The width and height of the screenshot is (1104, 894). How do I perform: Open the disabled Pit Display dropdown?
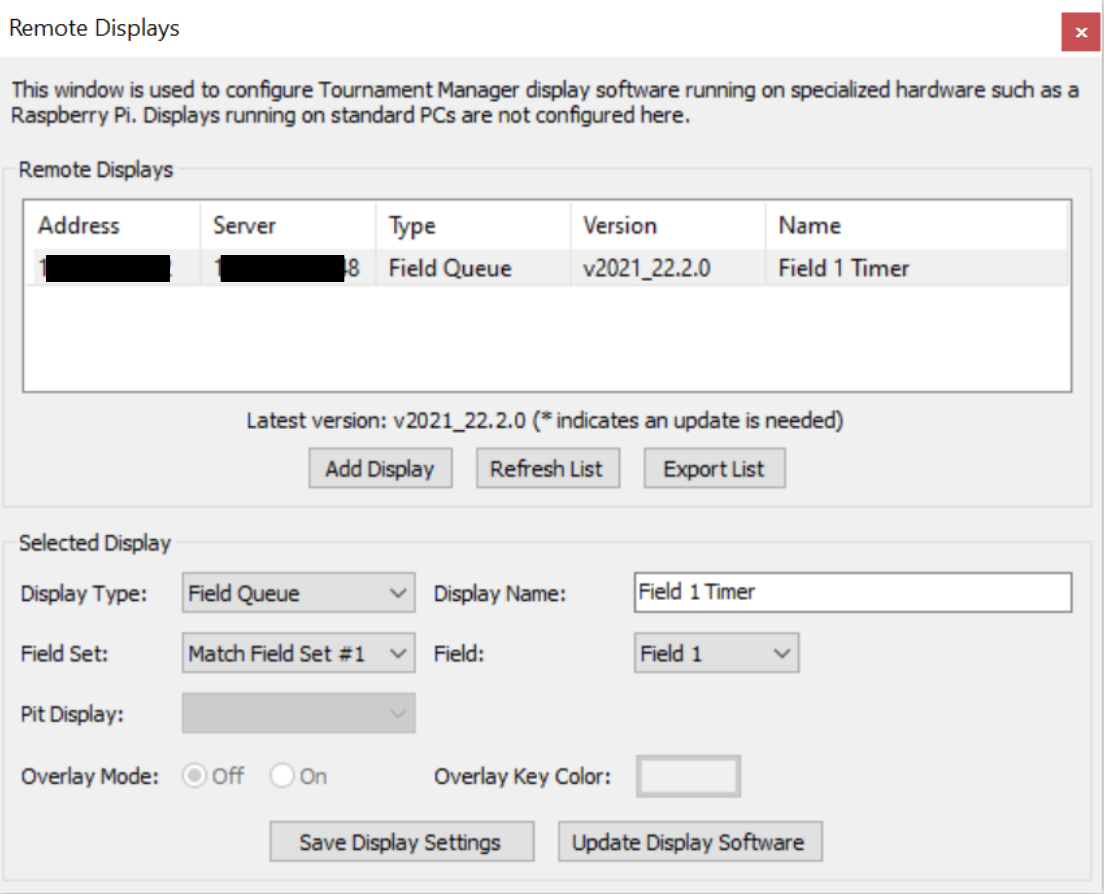(297, 713)
